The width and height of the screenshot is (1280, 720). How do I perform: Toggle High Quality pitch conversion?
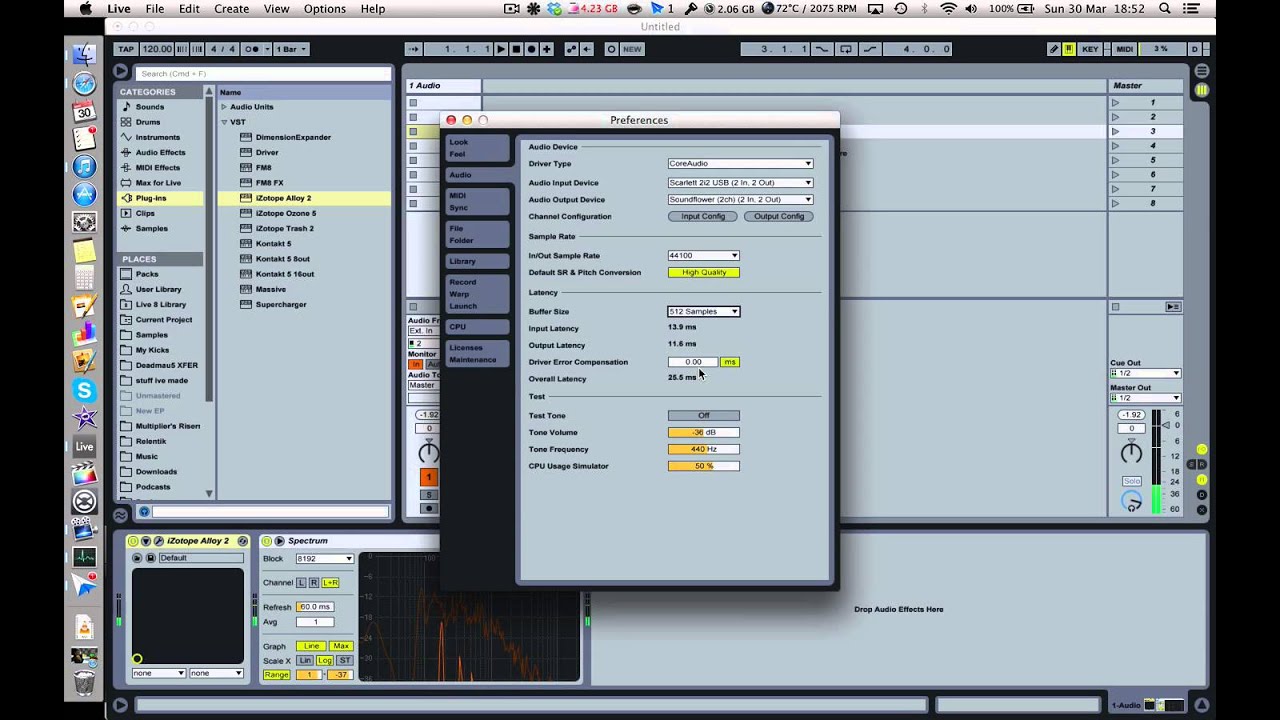[704, 272]
